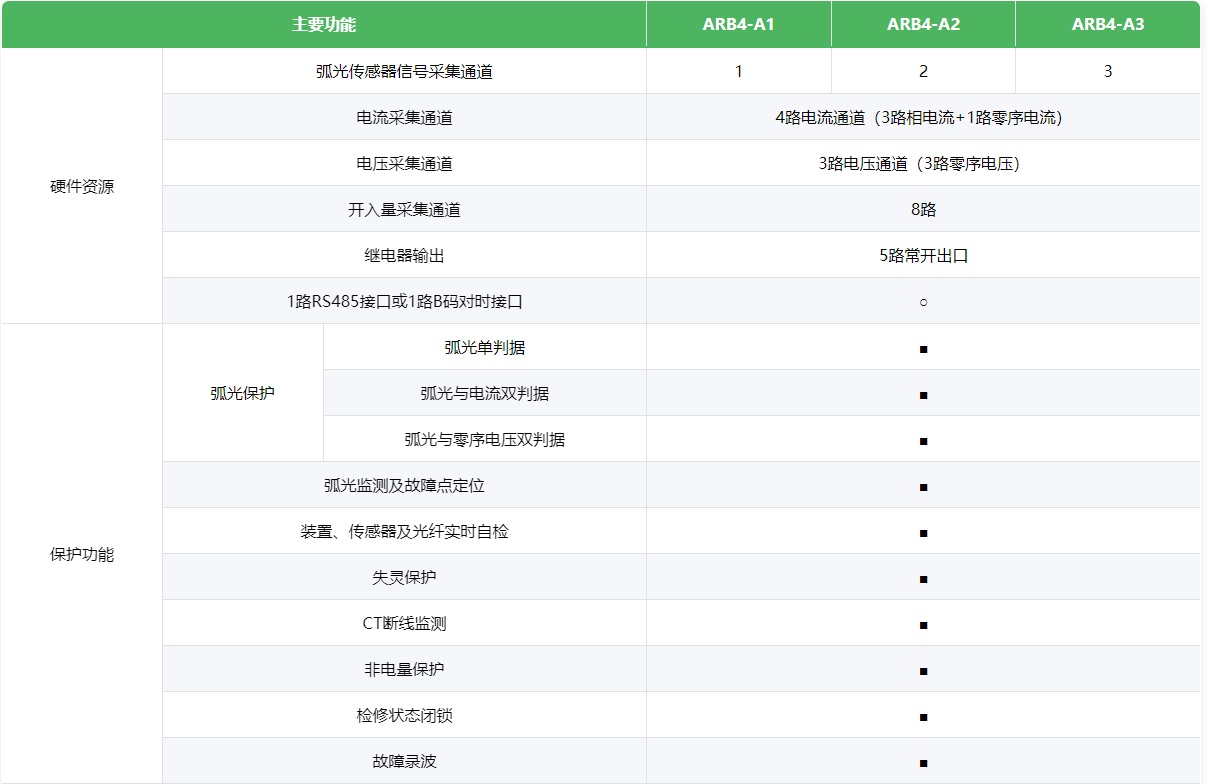Click the square marker for 弧光与零序电压双判据

pos(923,441)
